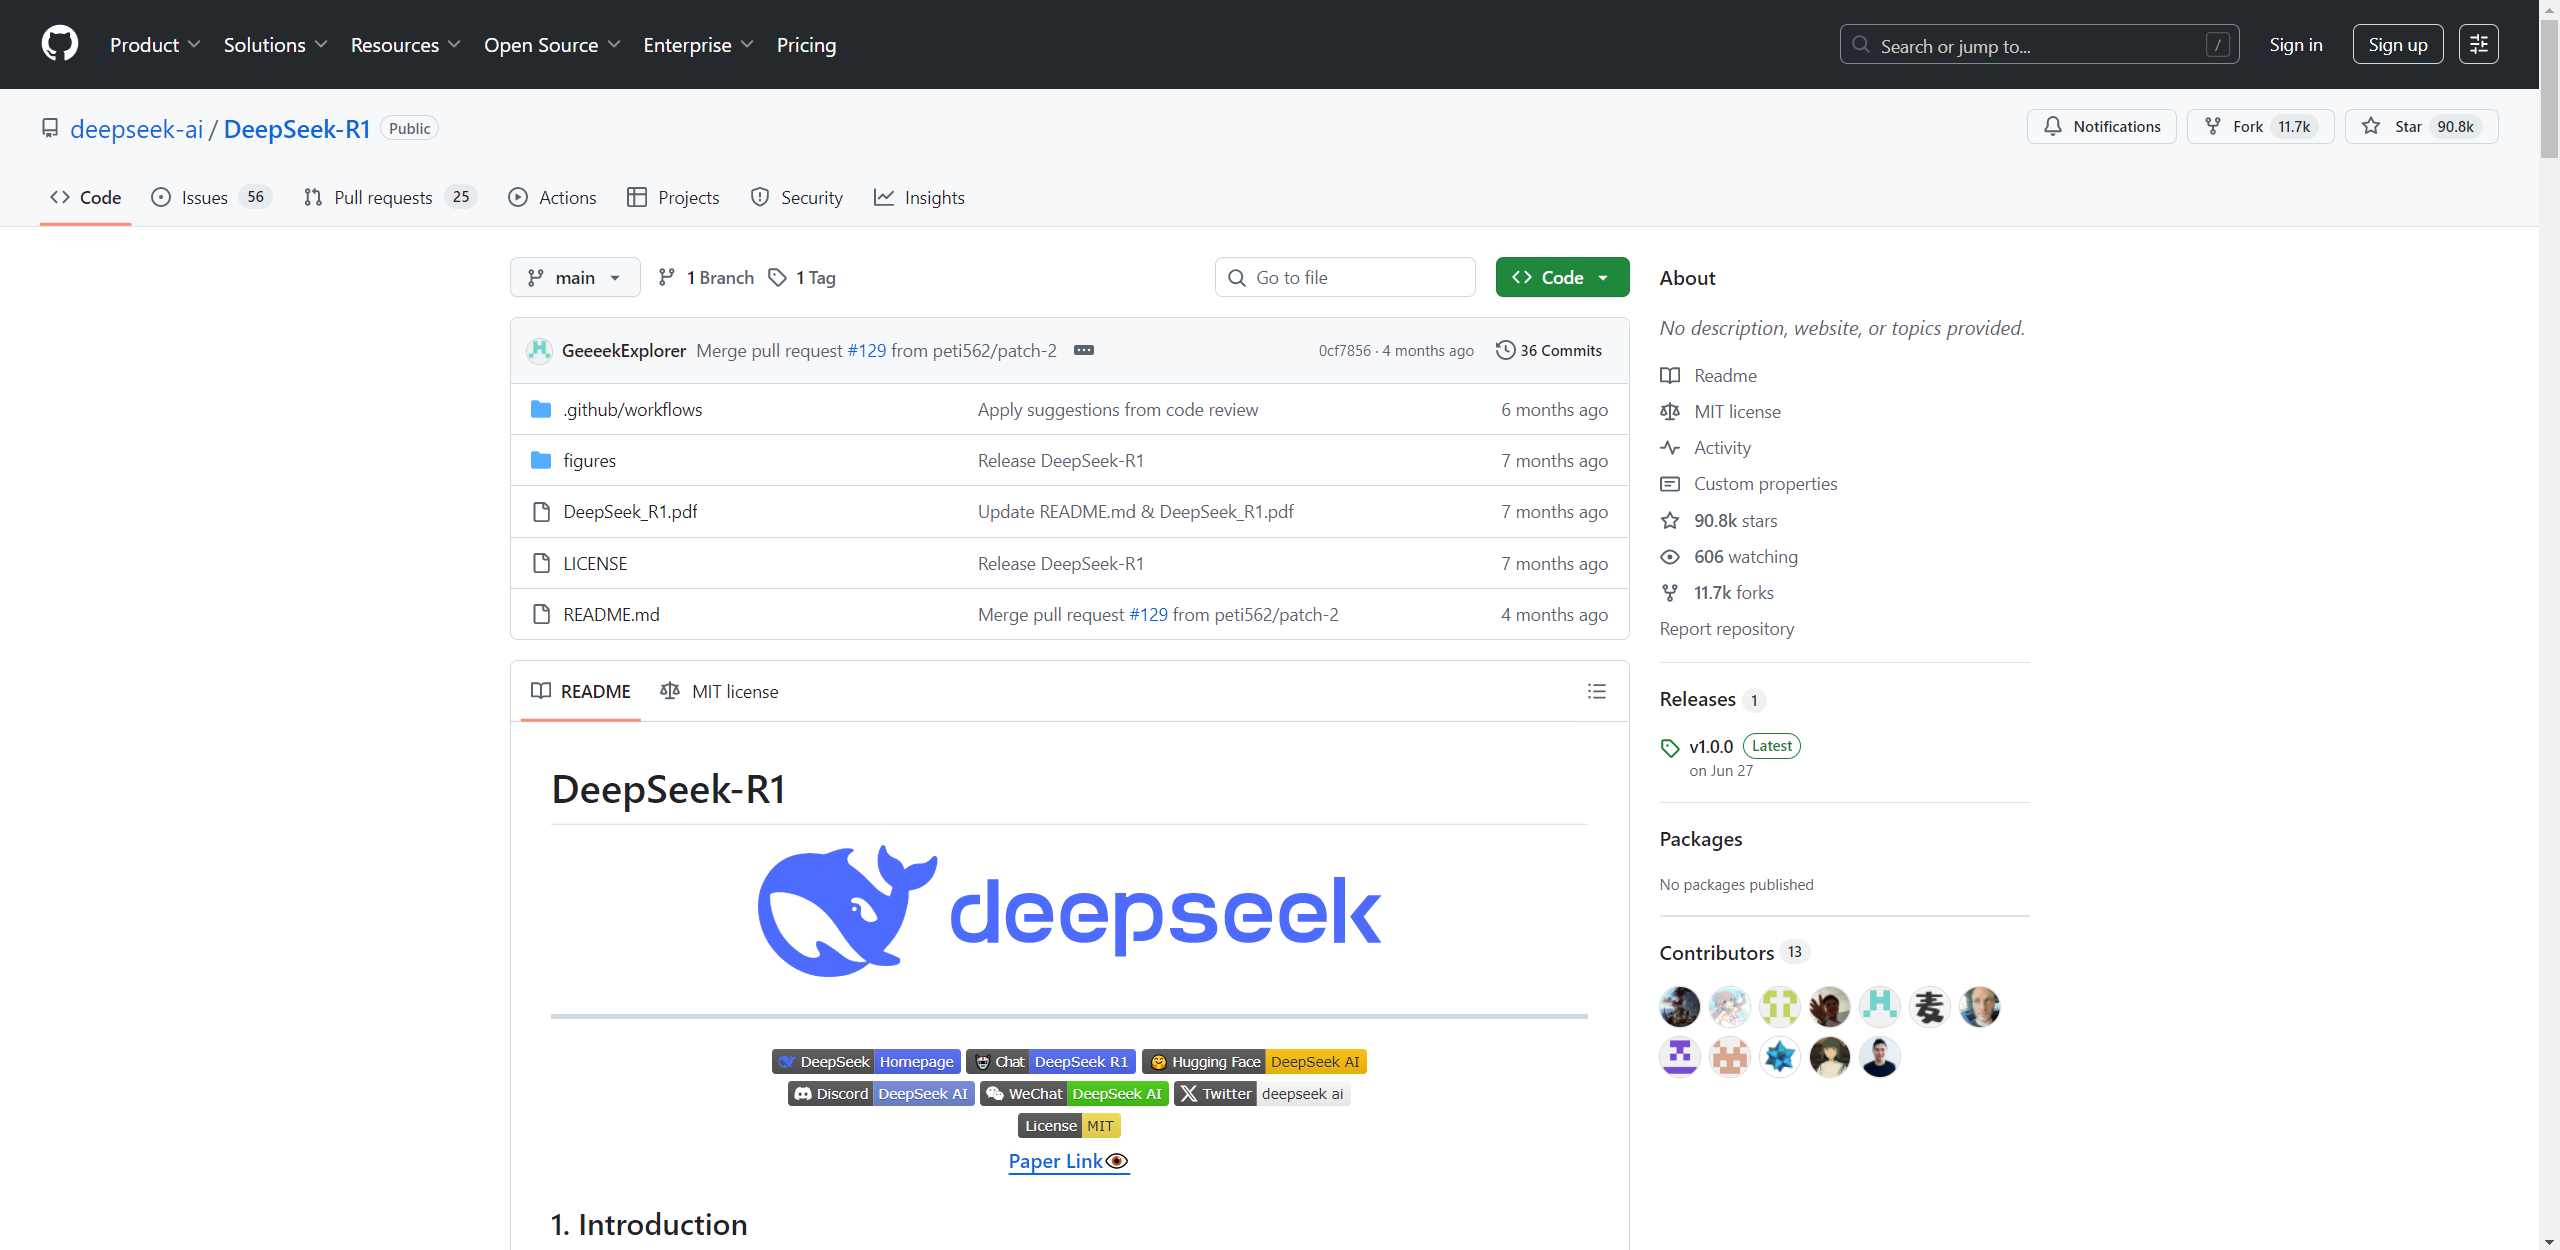Image resolution: width=2560 pixels, height=1250 pixels.
Task: Toggle Notifications for this repository
Action: (x=2101, y=126)
